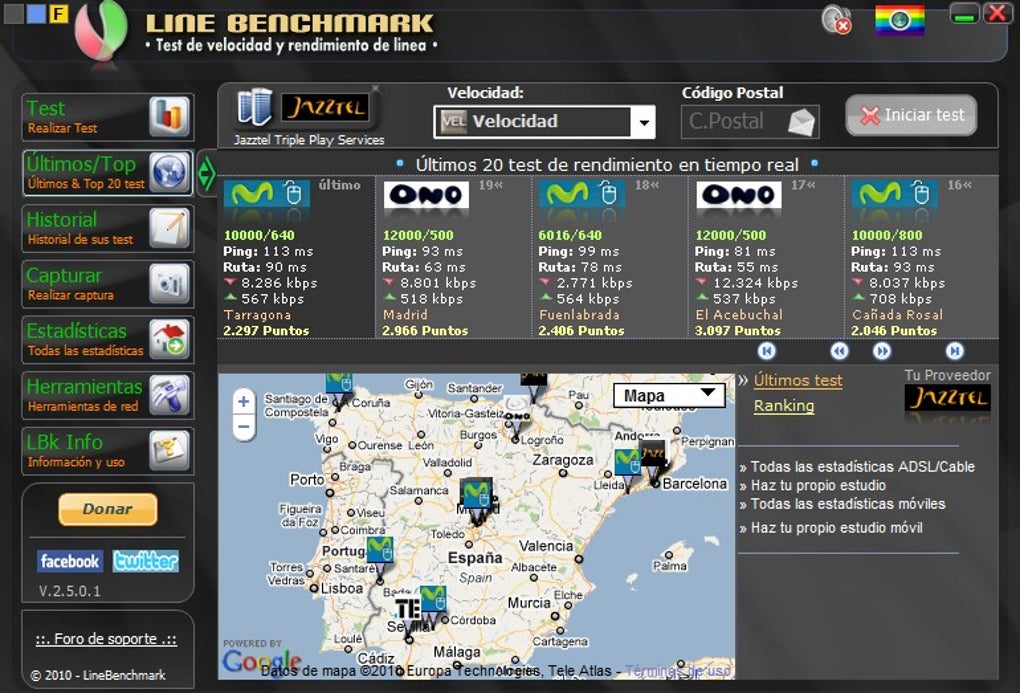
Task: Click the Jazztel provider logo in header
Action: click(325, 107)
